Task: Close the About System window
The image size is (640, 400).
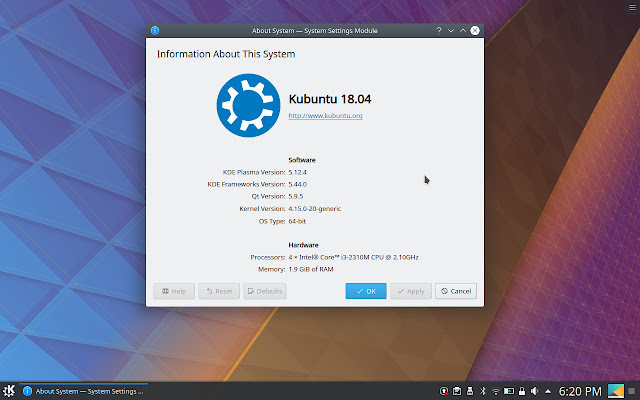Action: point(475,30)
